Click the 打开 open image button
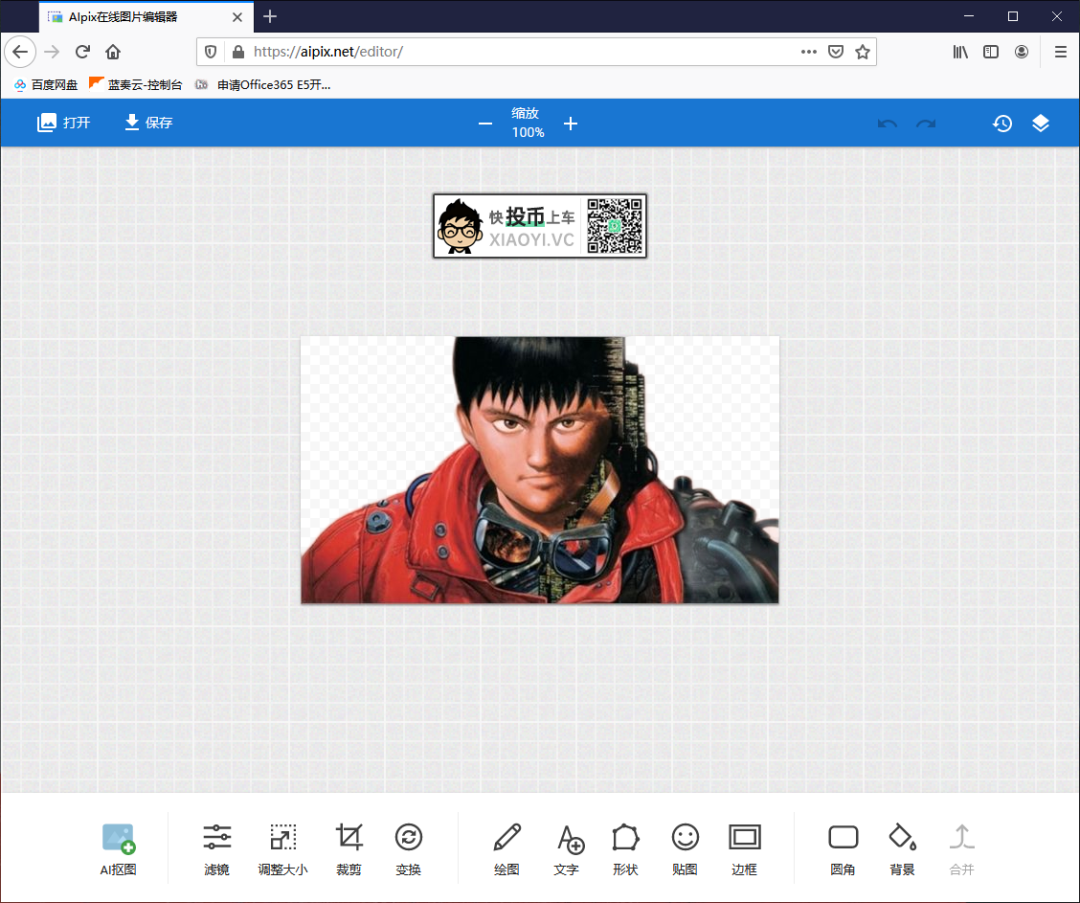The height and width of the screenshot is (903, 1080). click(64, 123)
